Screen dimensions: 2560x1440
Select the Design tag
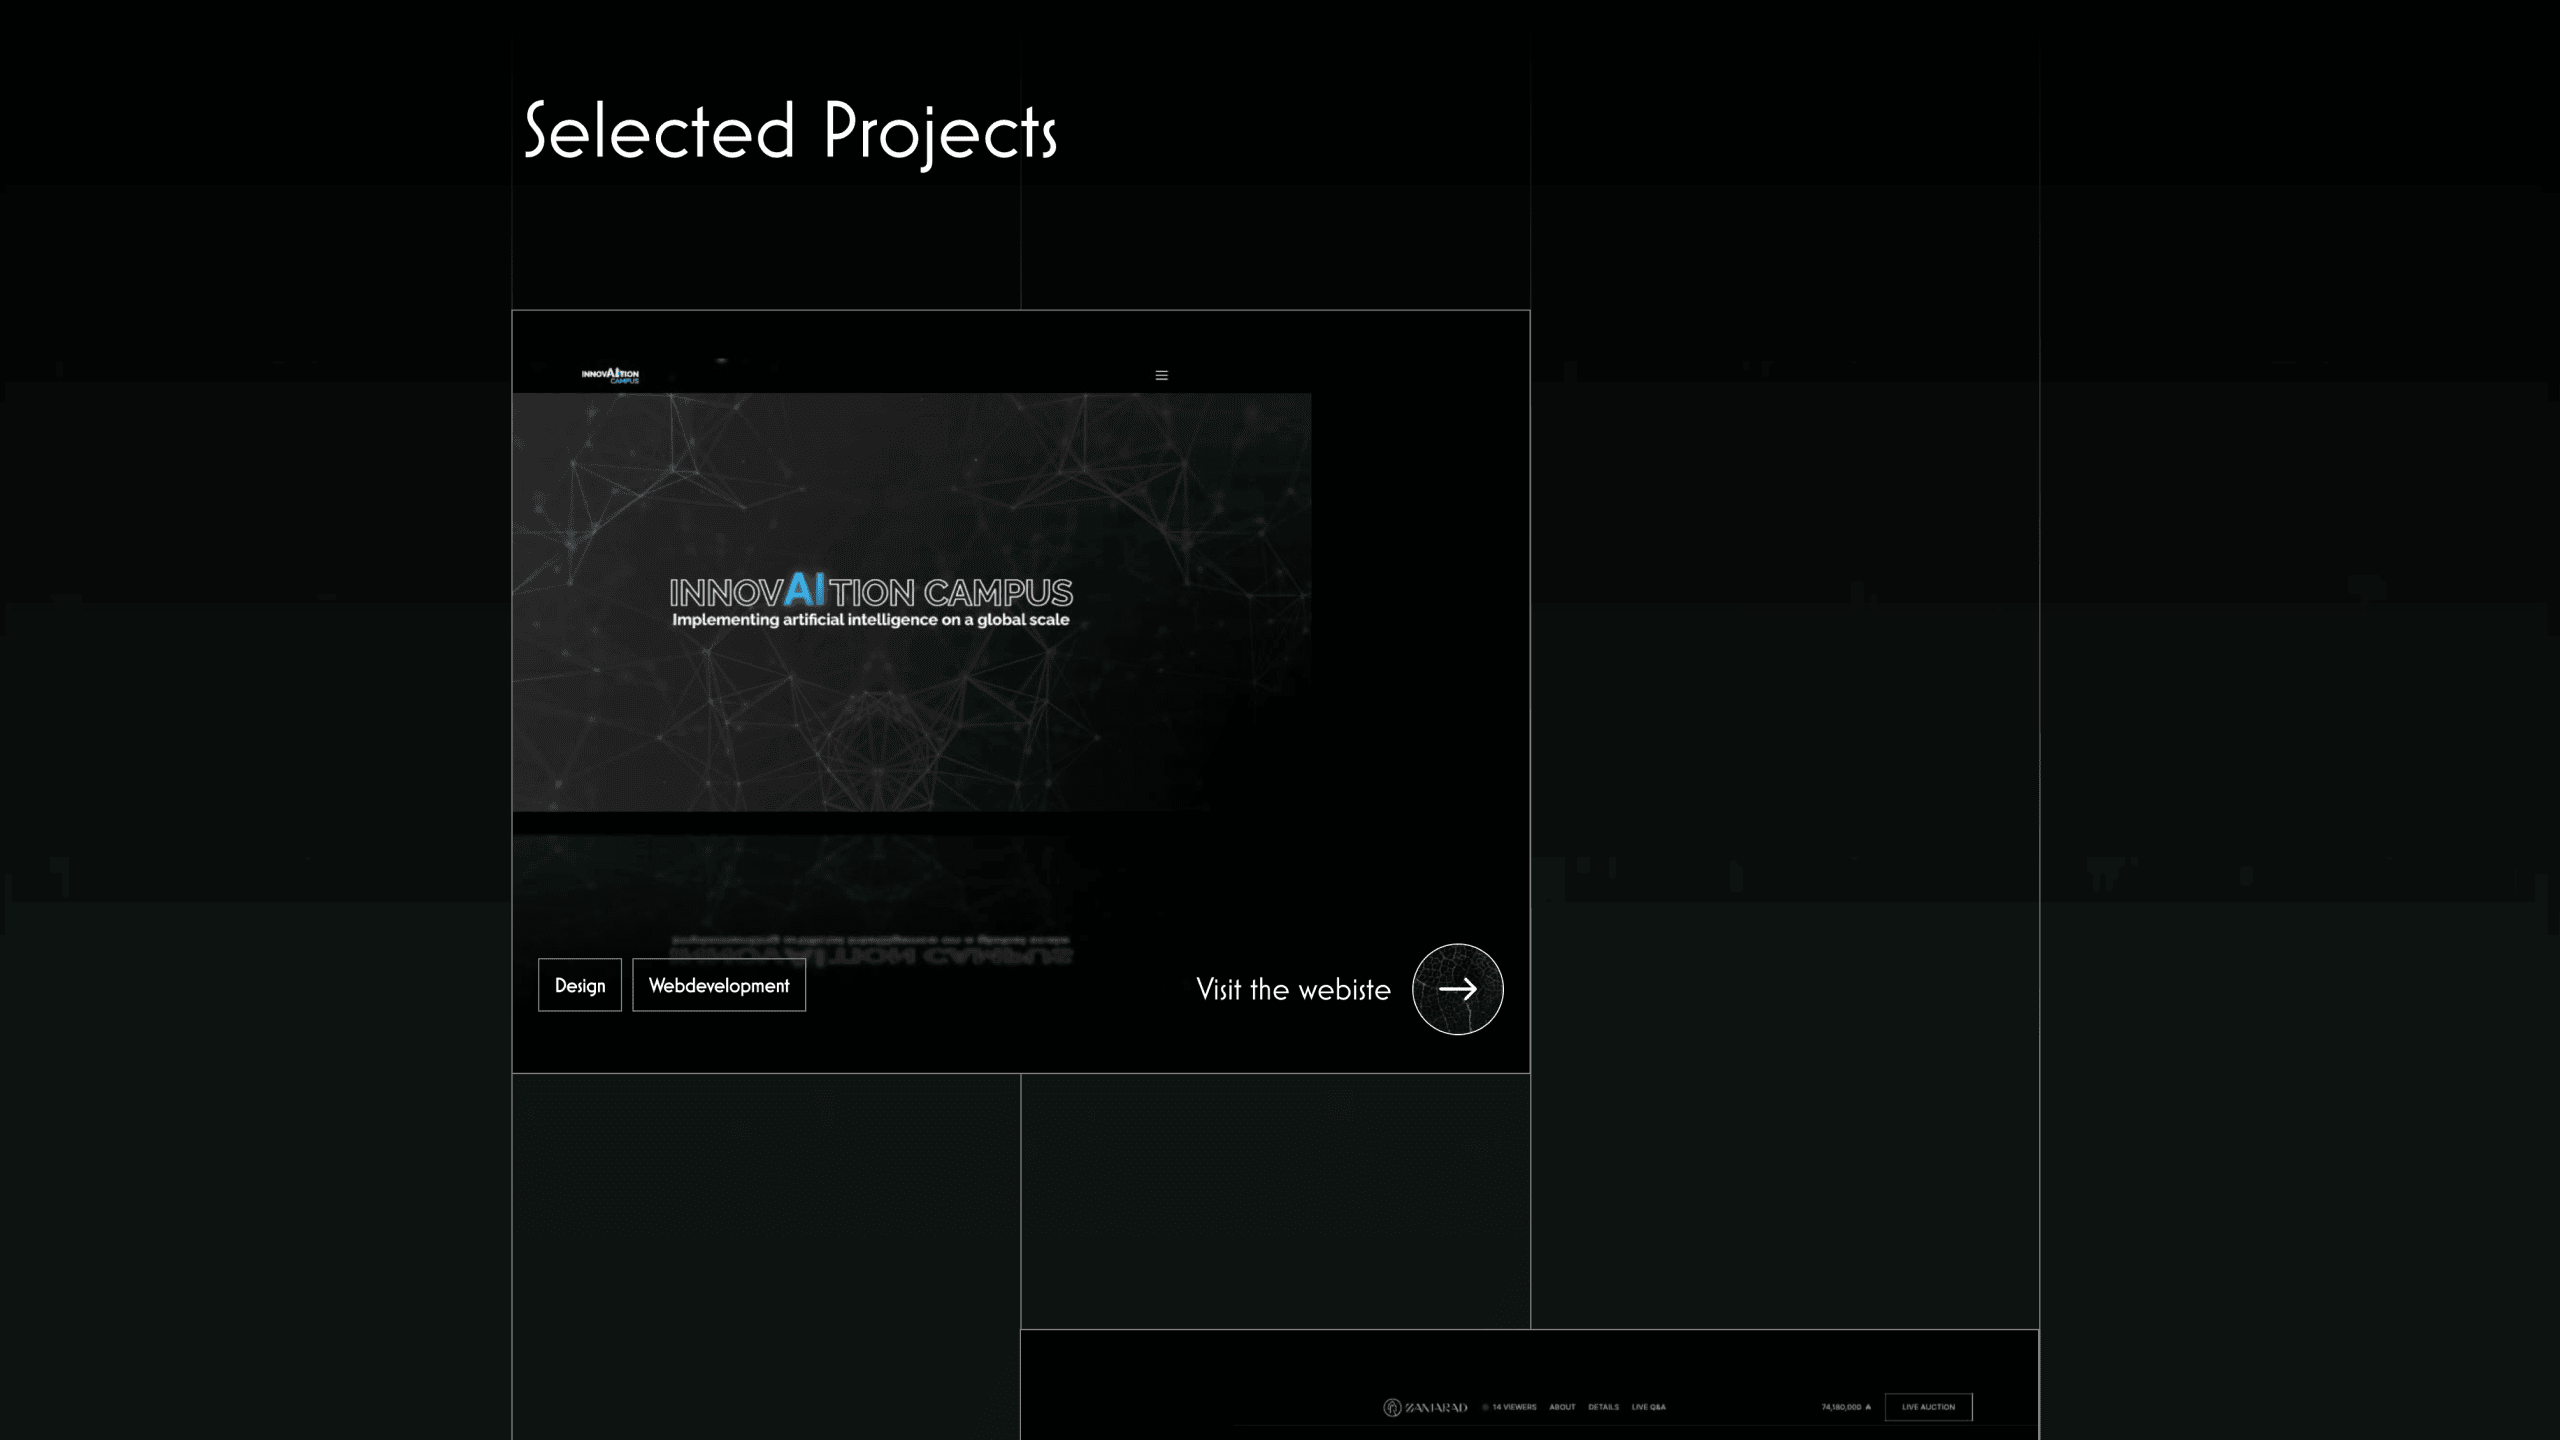click(x=580, y=985)
